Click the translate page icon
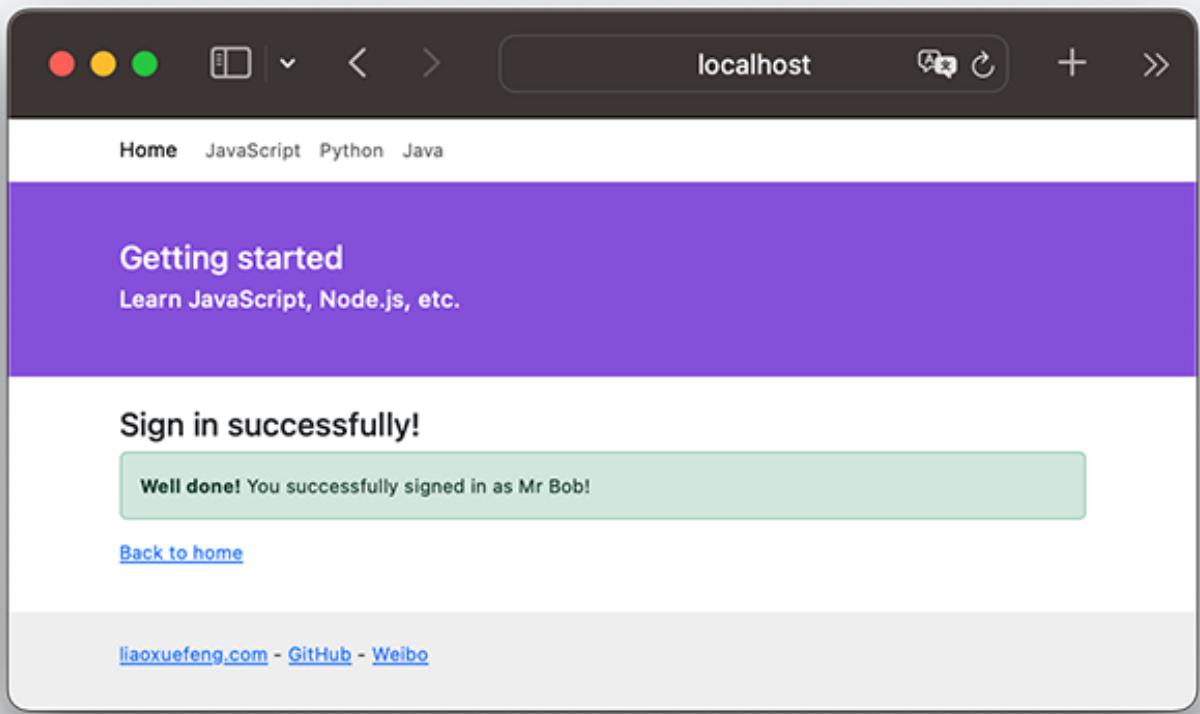Screen dimensions: 1200x714 click(936, 65)
